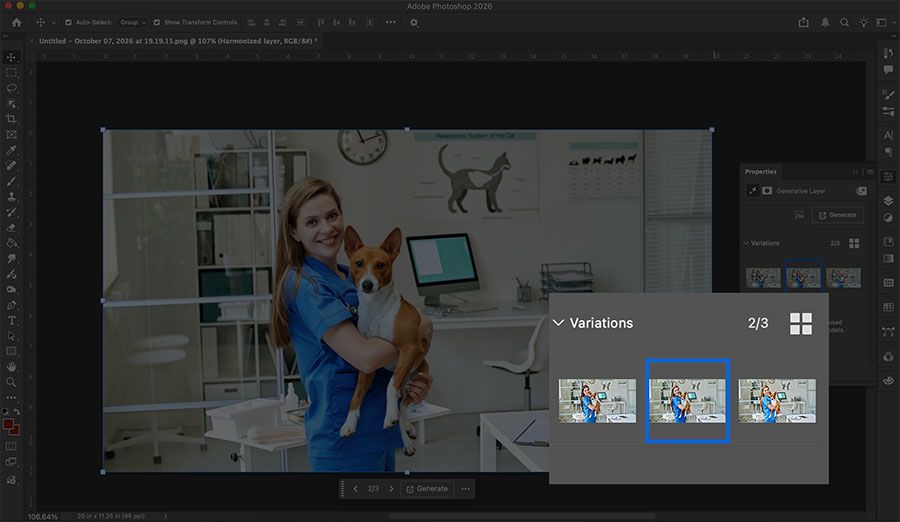Select the Brush tool

[11, 181]
